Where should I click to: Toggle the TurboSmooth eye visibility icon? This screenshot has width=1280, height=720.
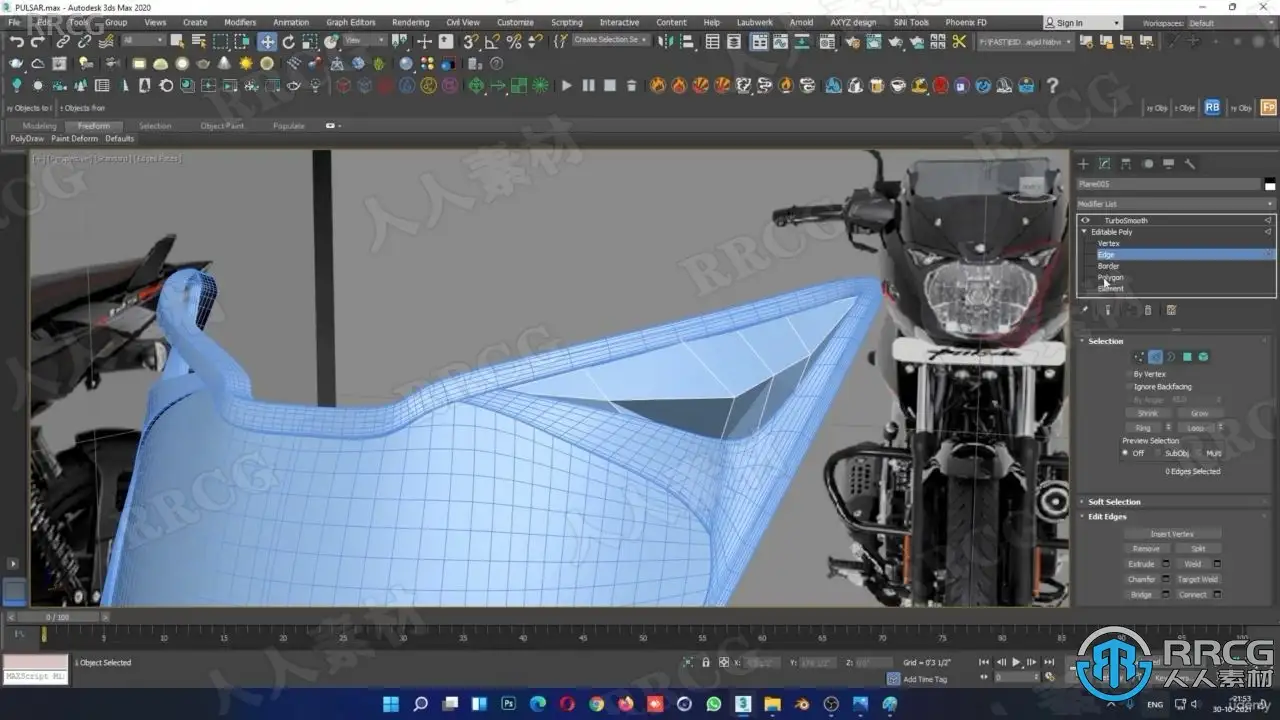pyautogui.click(x=1085, y=220)
